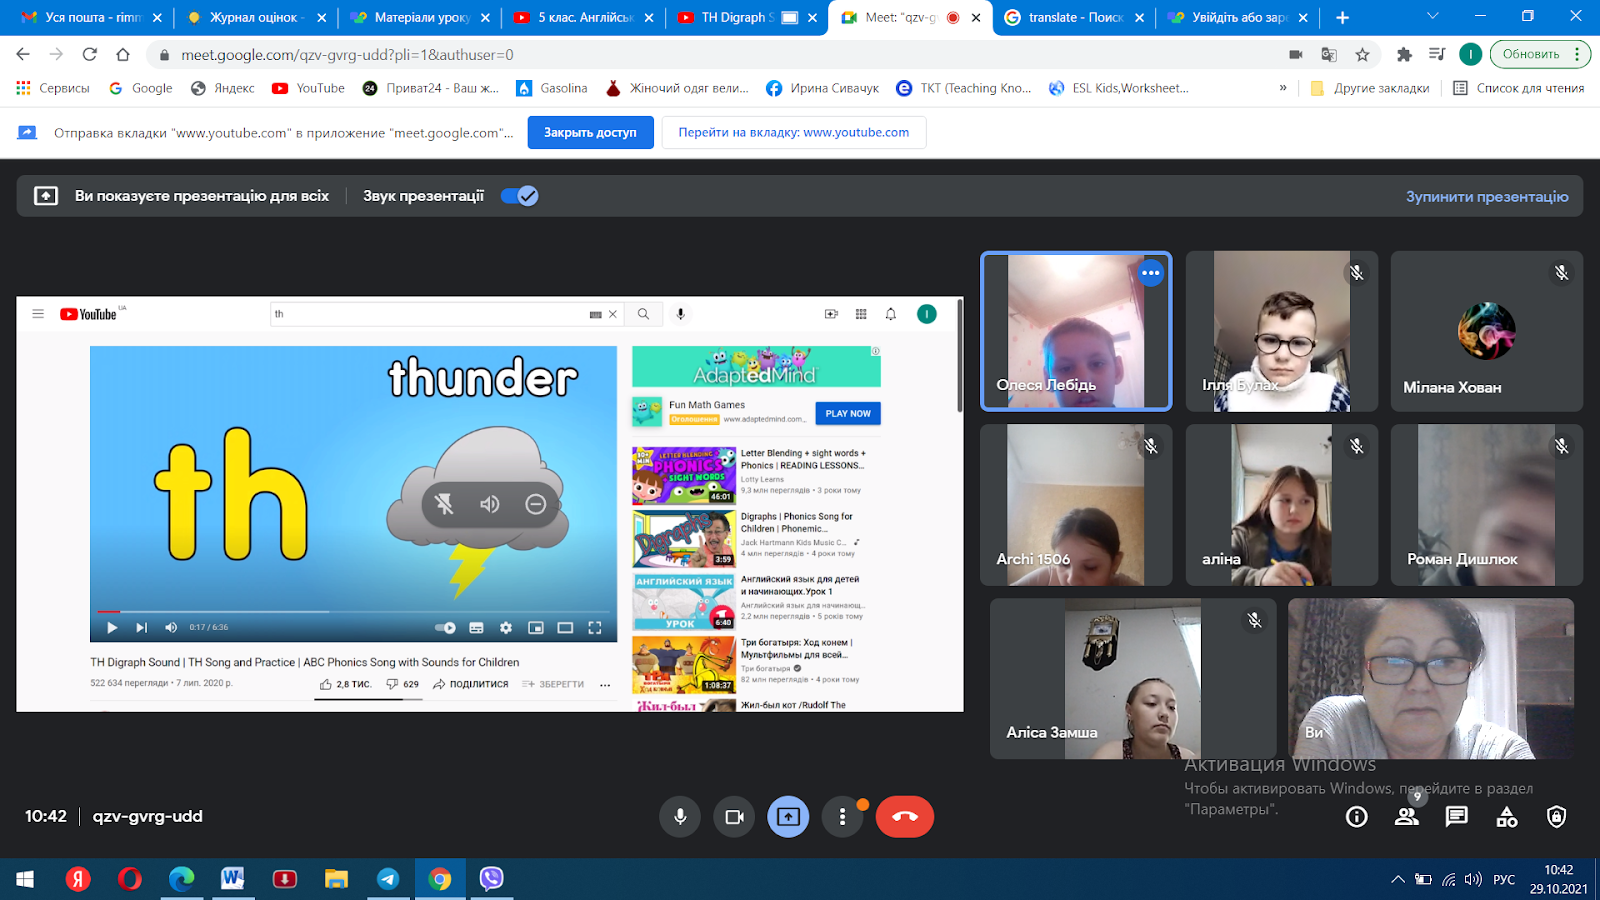This screenshot has width=1600, height=900.
Task: Hang up with the red leave call button
Action: coord(905,817)
